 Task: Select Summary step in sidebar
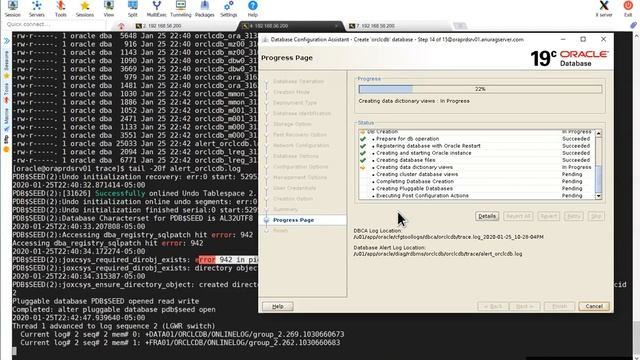(x=285, y=209)
